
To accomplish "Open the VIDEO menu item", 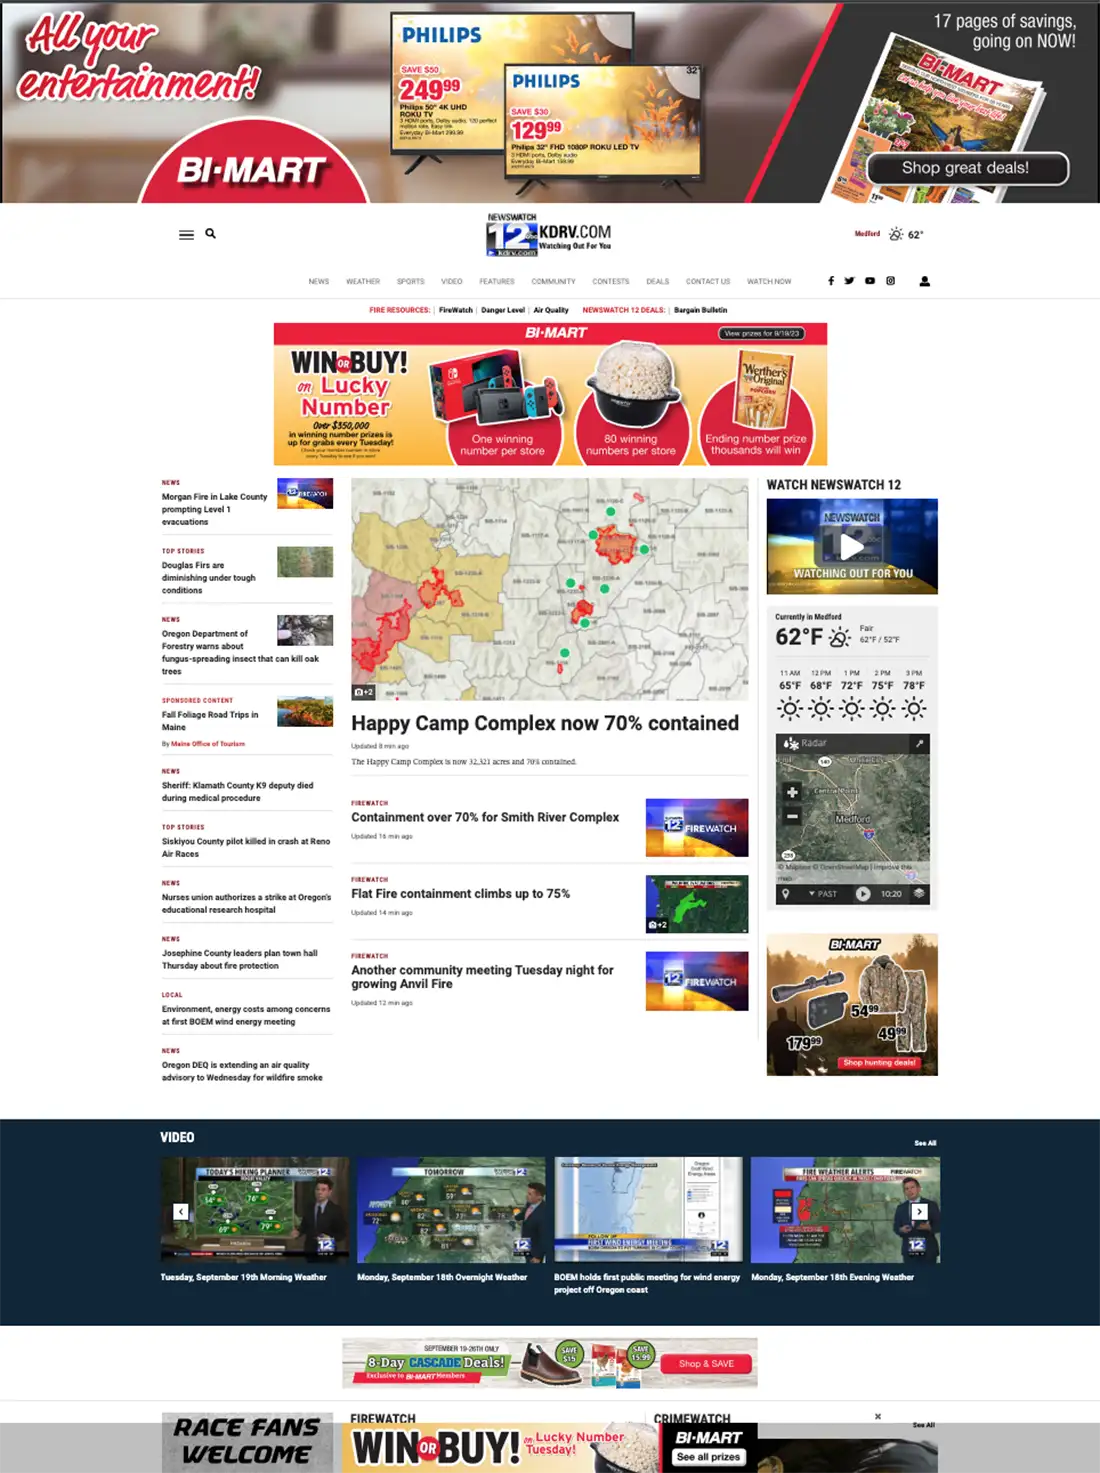I will coord(452,282).
